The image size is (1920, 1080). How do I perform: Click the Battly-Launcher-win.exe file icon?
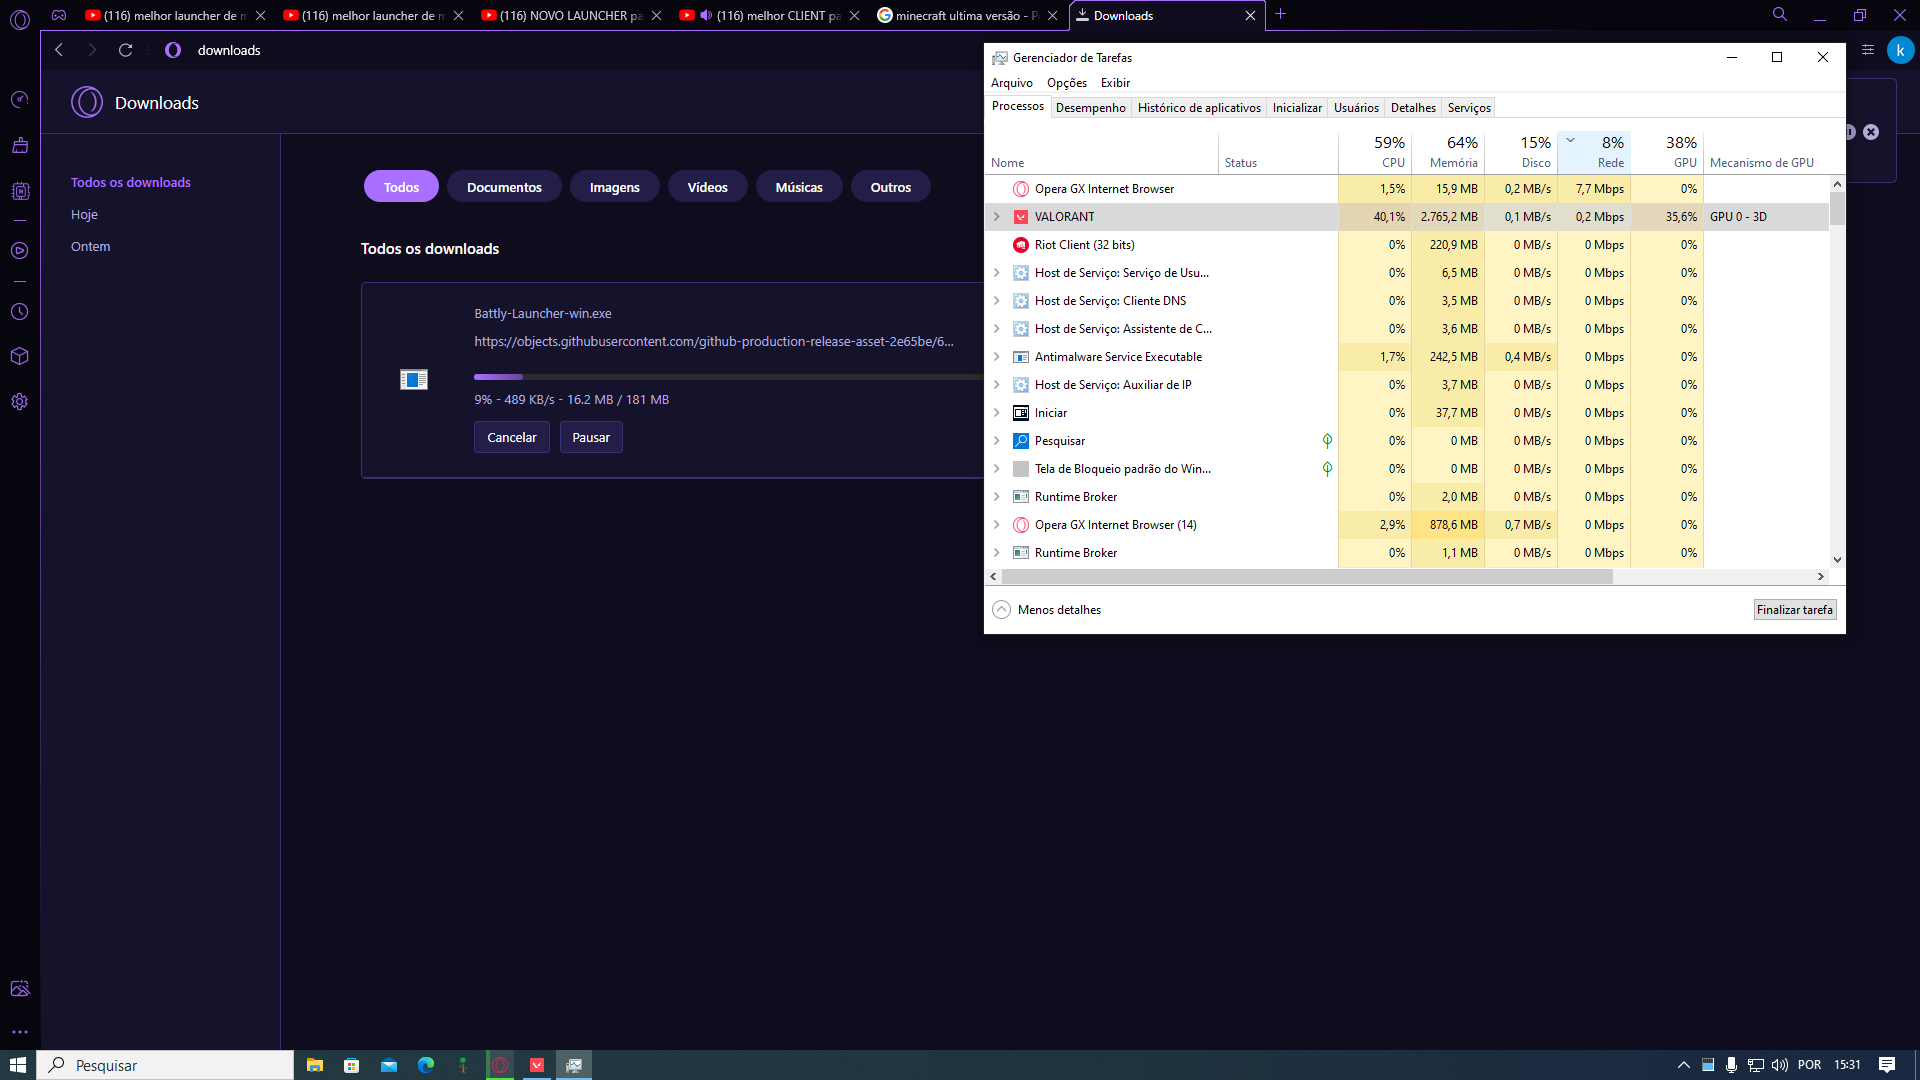coord(414,380)
